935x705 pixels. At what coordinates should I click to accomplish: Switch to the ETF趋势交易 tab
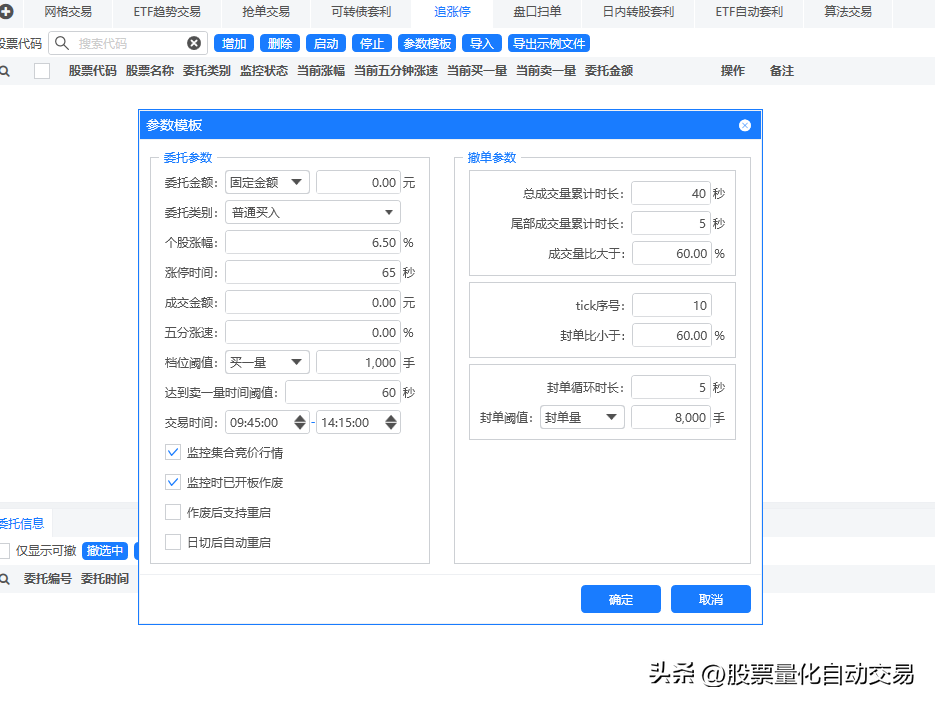click(167, 12)
